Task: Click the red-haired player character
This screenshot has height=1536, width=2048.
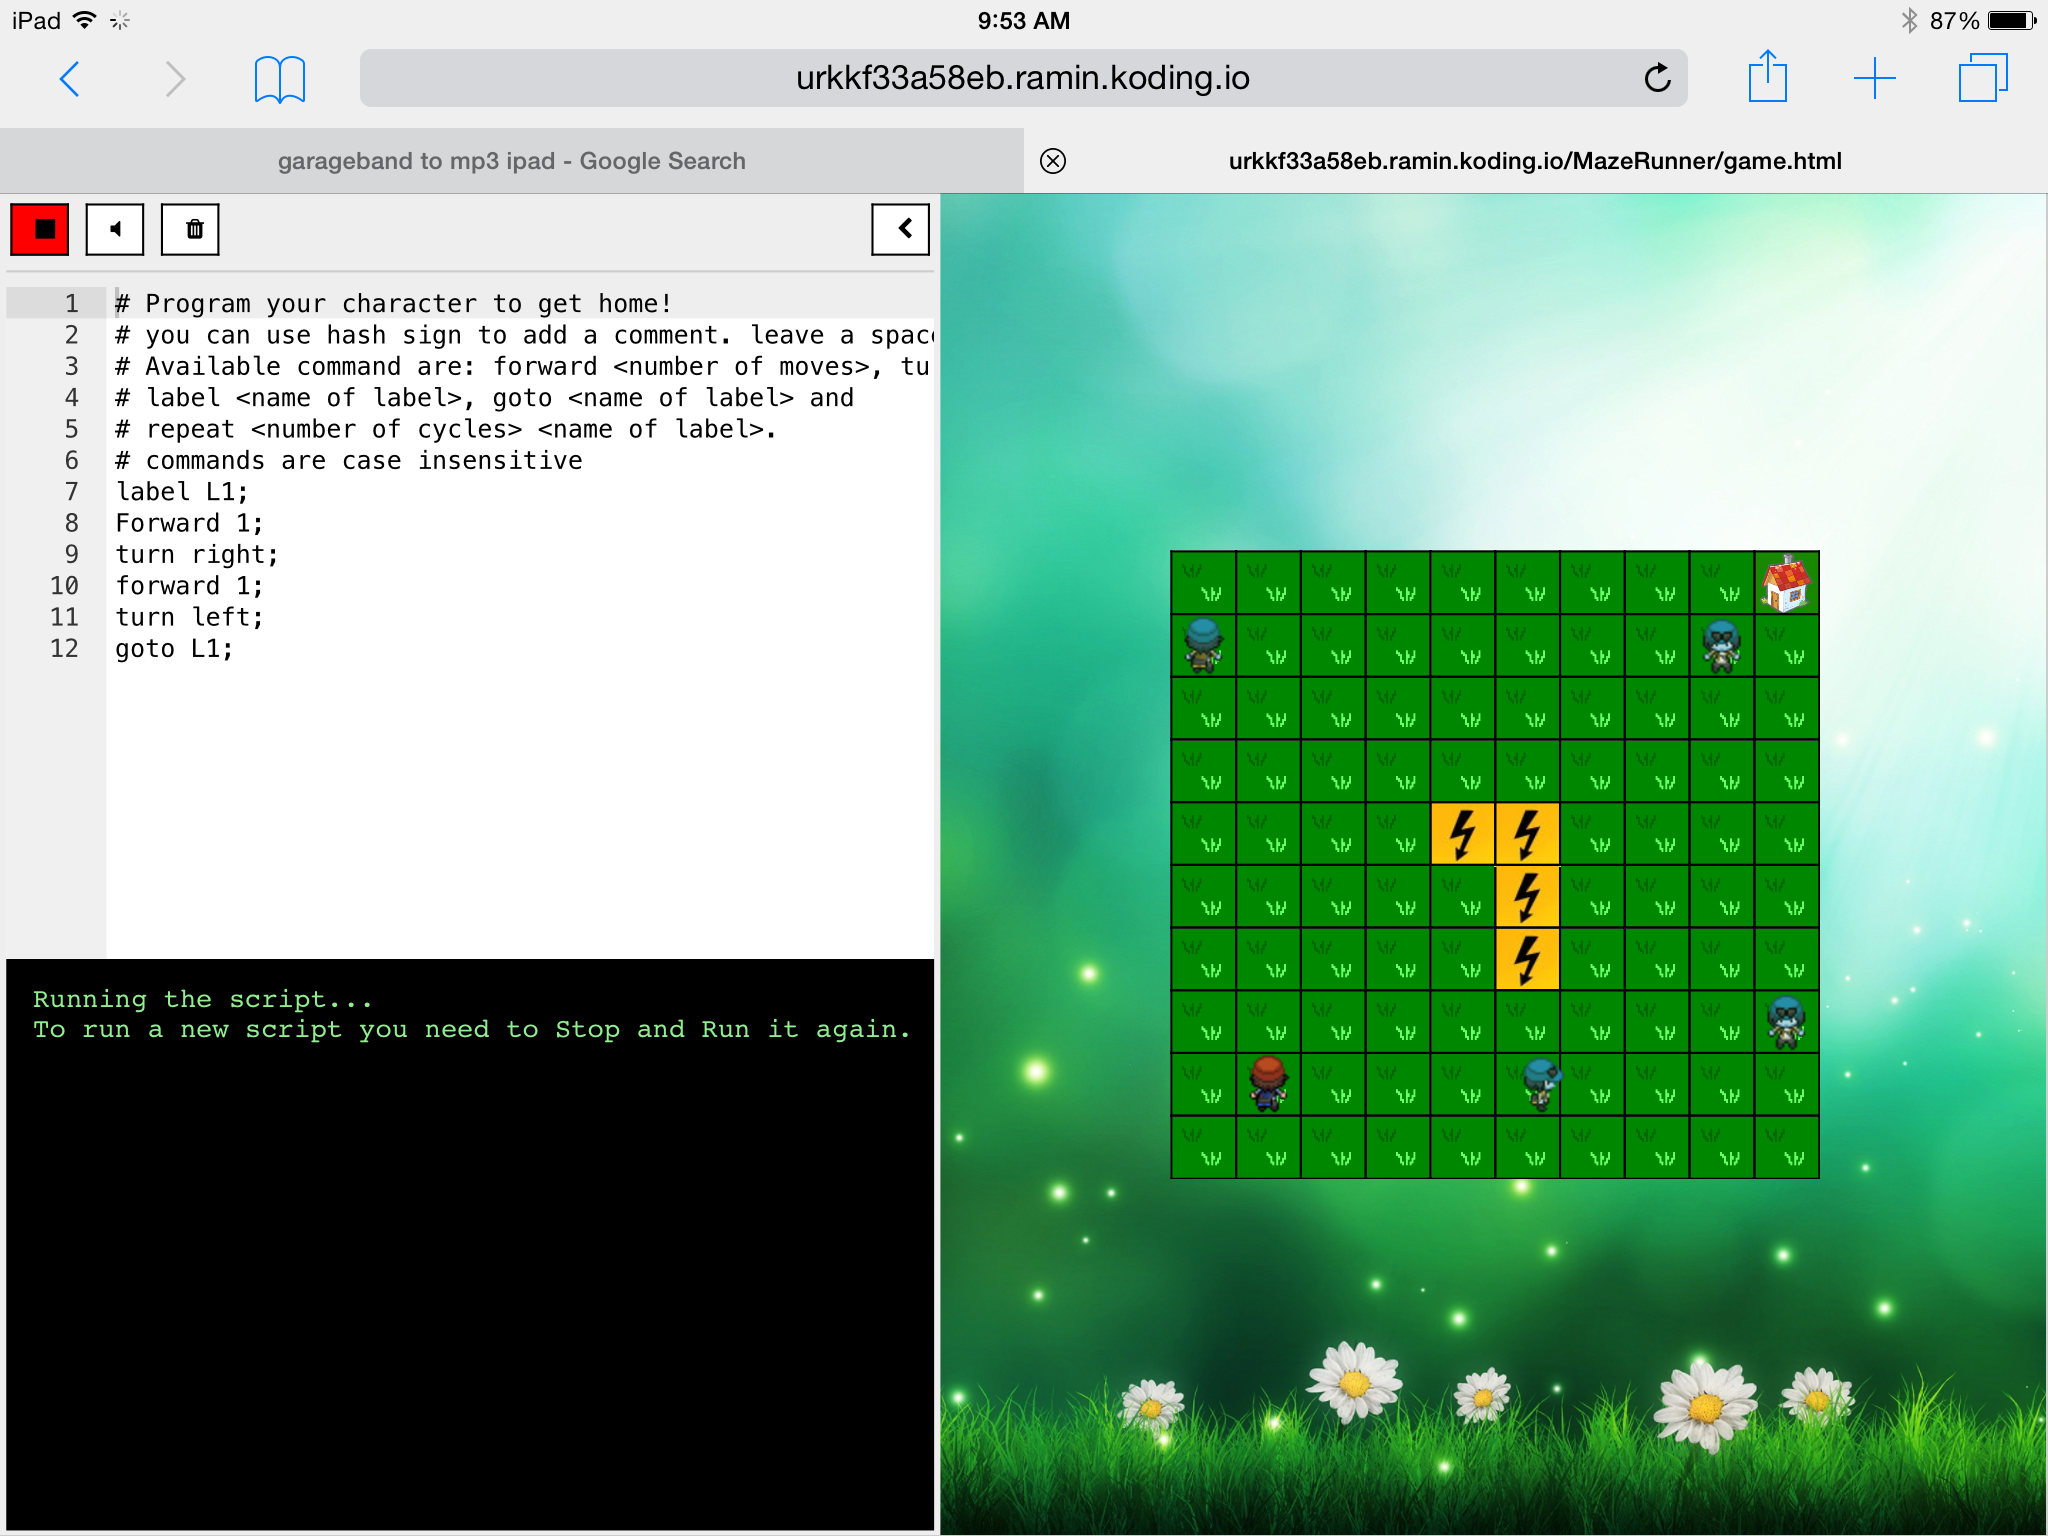Action: point(1268,1084)
